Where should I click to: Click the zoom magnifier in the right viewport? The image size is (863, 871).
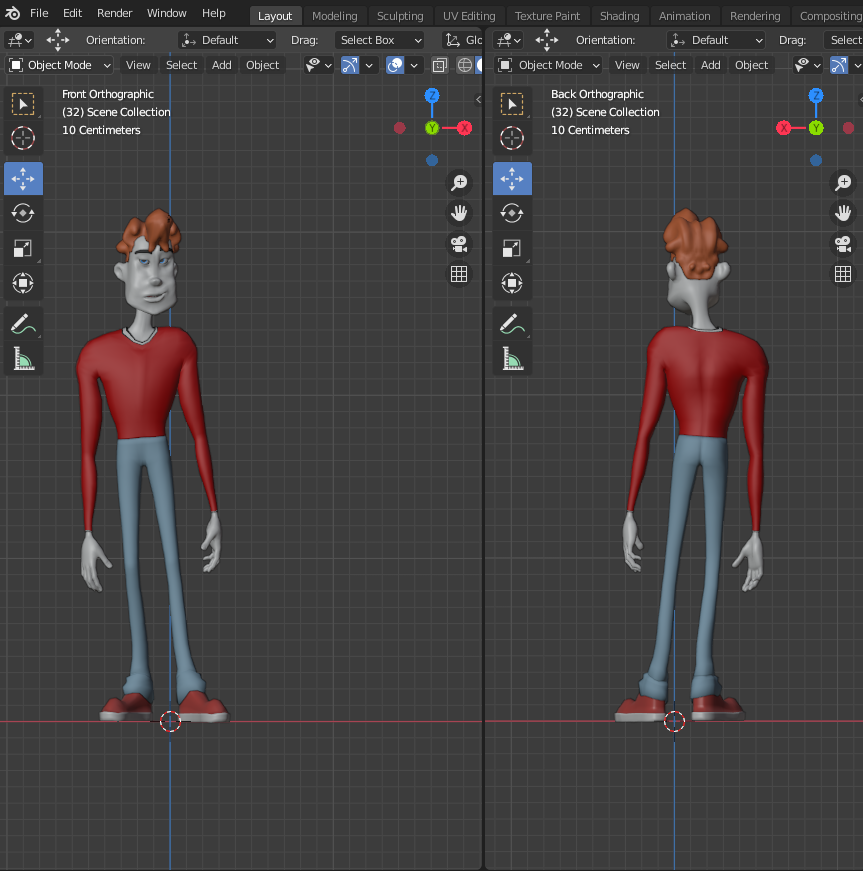843,183
